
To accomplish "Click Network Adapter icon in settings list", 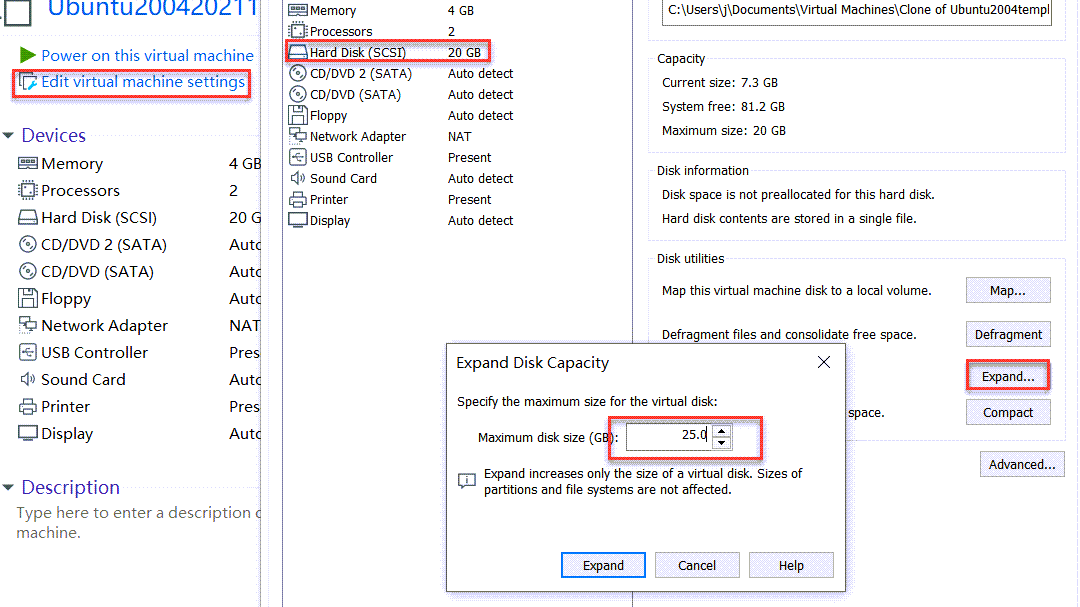I will tap(298, 136).
